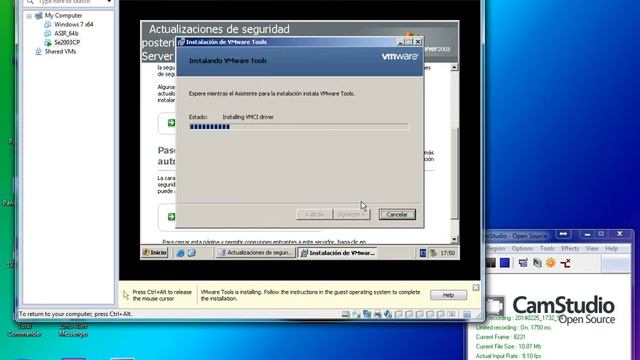Viewport: 640px width, 360px height.
Task: Open Shared VMs in the library
Action: (x=60, y=51)
